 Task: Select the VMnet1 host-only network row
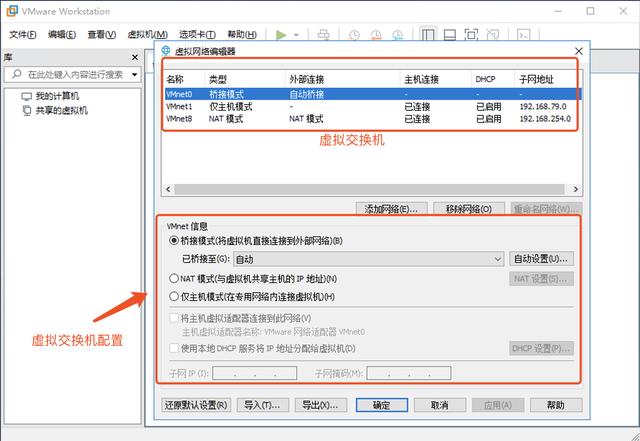click(x=372, y=107)
